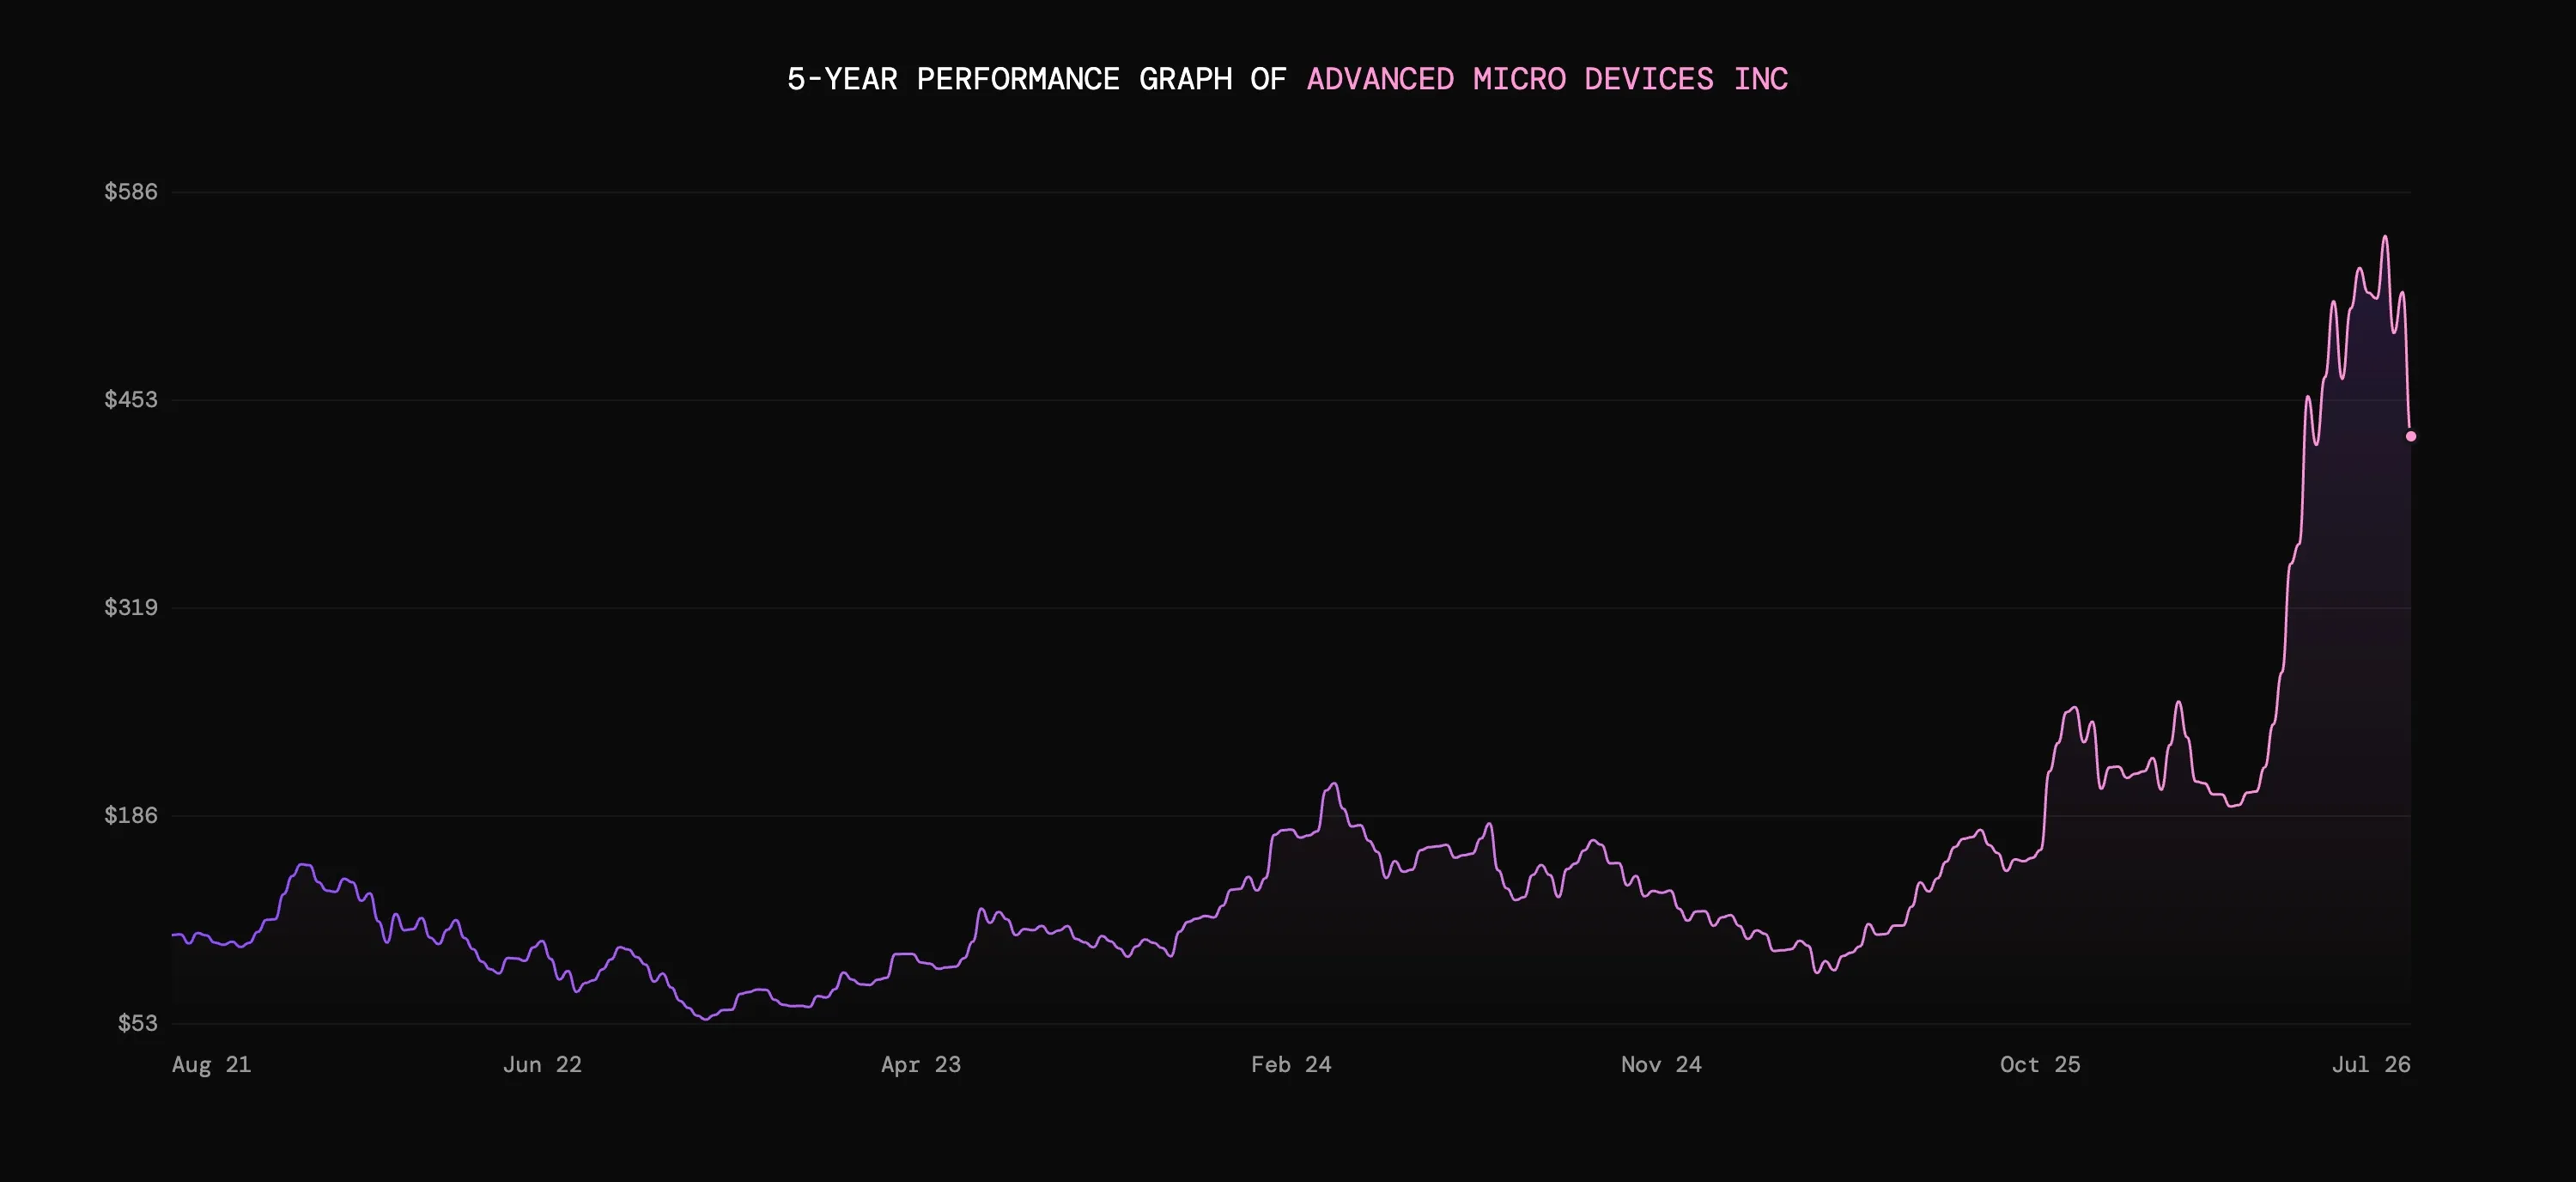
Task: Click the "Jun 22" x-axis label
Action: click(542, 1064)
